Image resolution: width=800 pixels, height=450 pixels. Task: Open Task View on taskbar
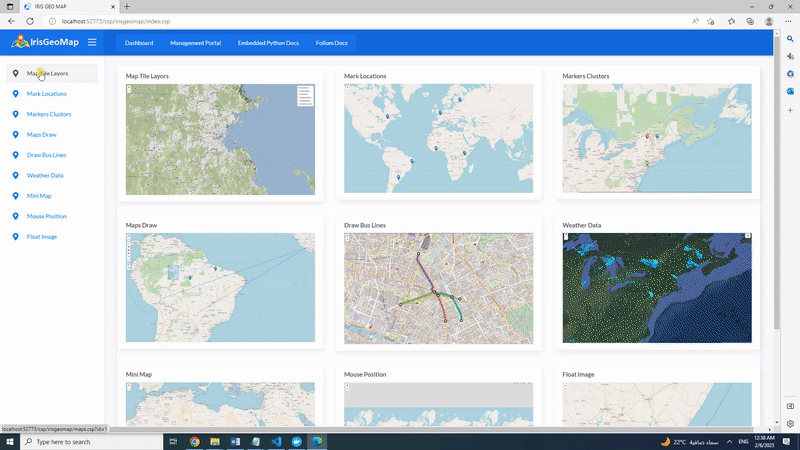(x=173, y=442)
